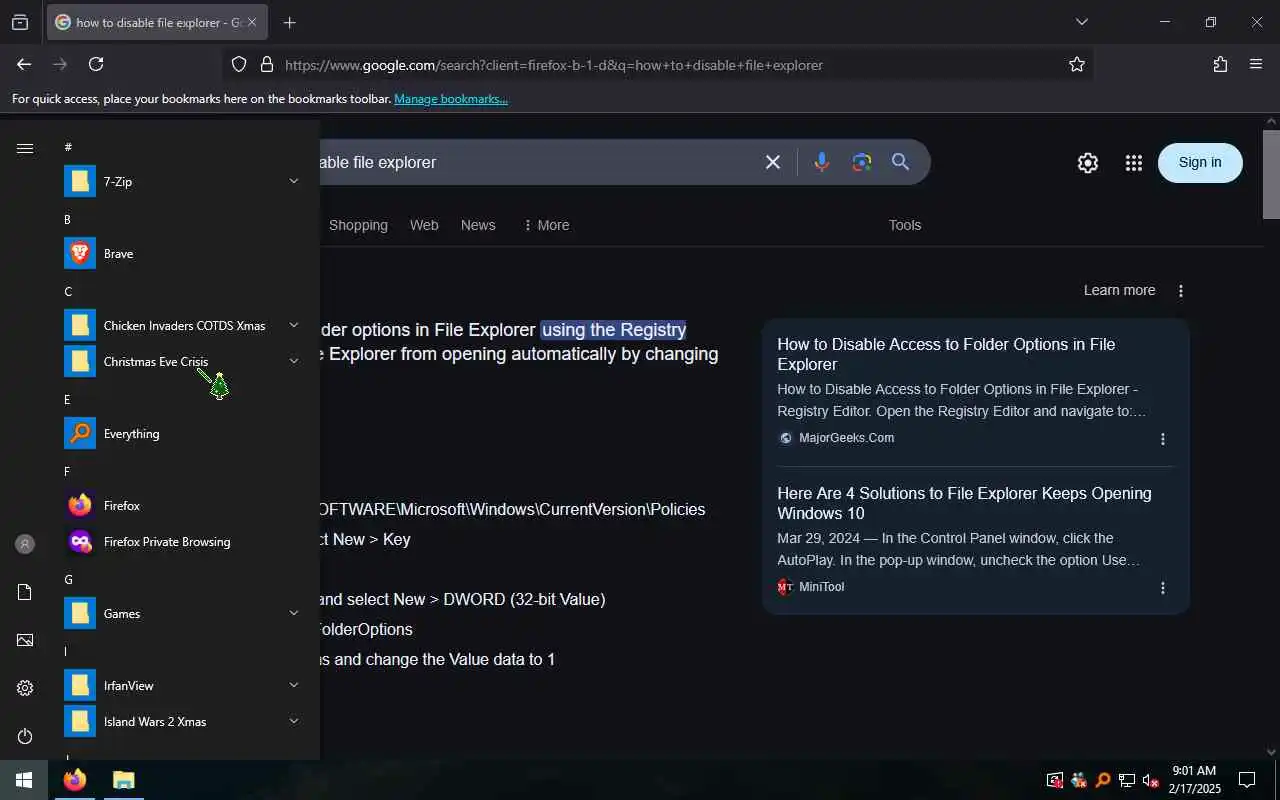The width and height of the screenshot is (1280, 800).
Task: Open Documents icon in Start sidebar
Action: (25, 592)
